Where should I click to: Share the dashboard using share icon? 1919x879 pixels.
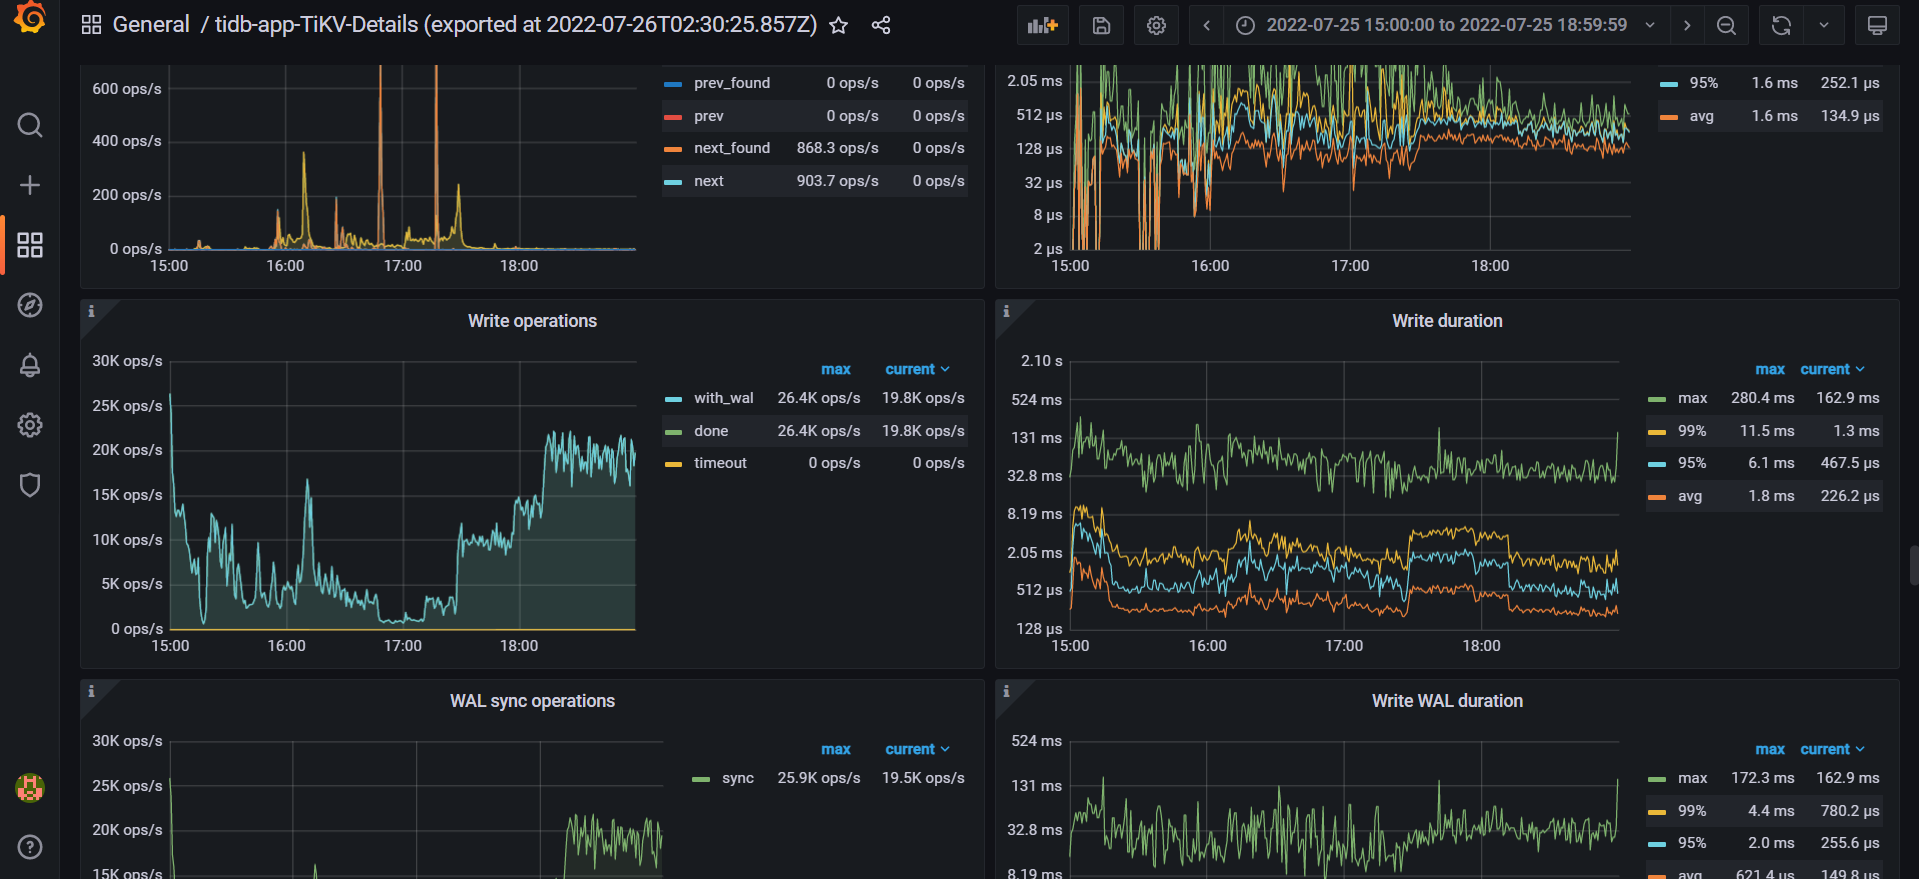click(881, 25)
